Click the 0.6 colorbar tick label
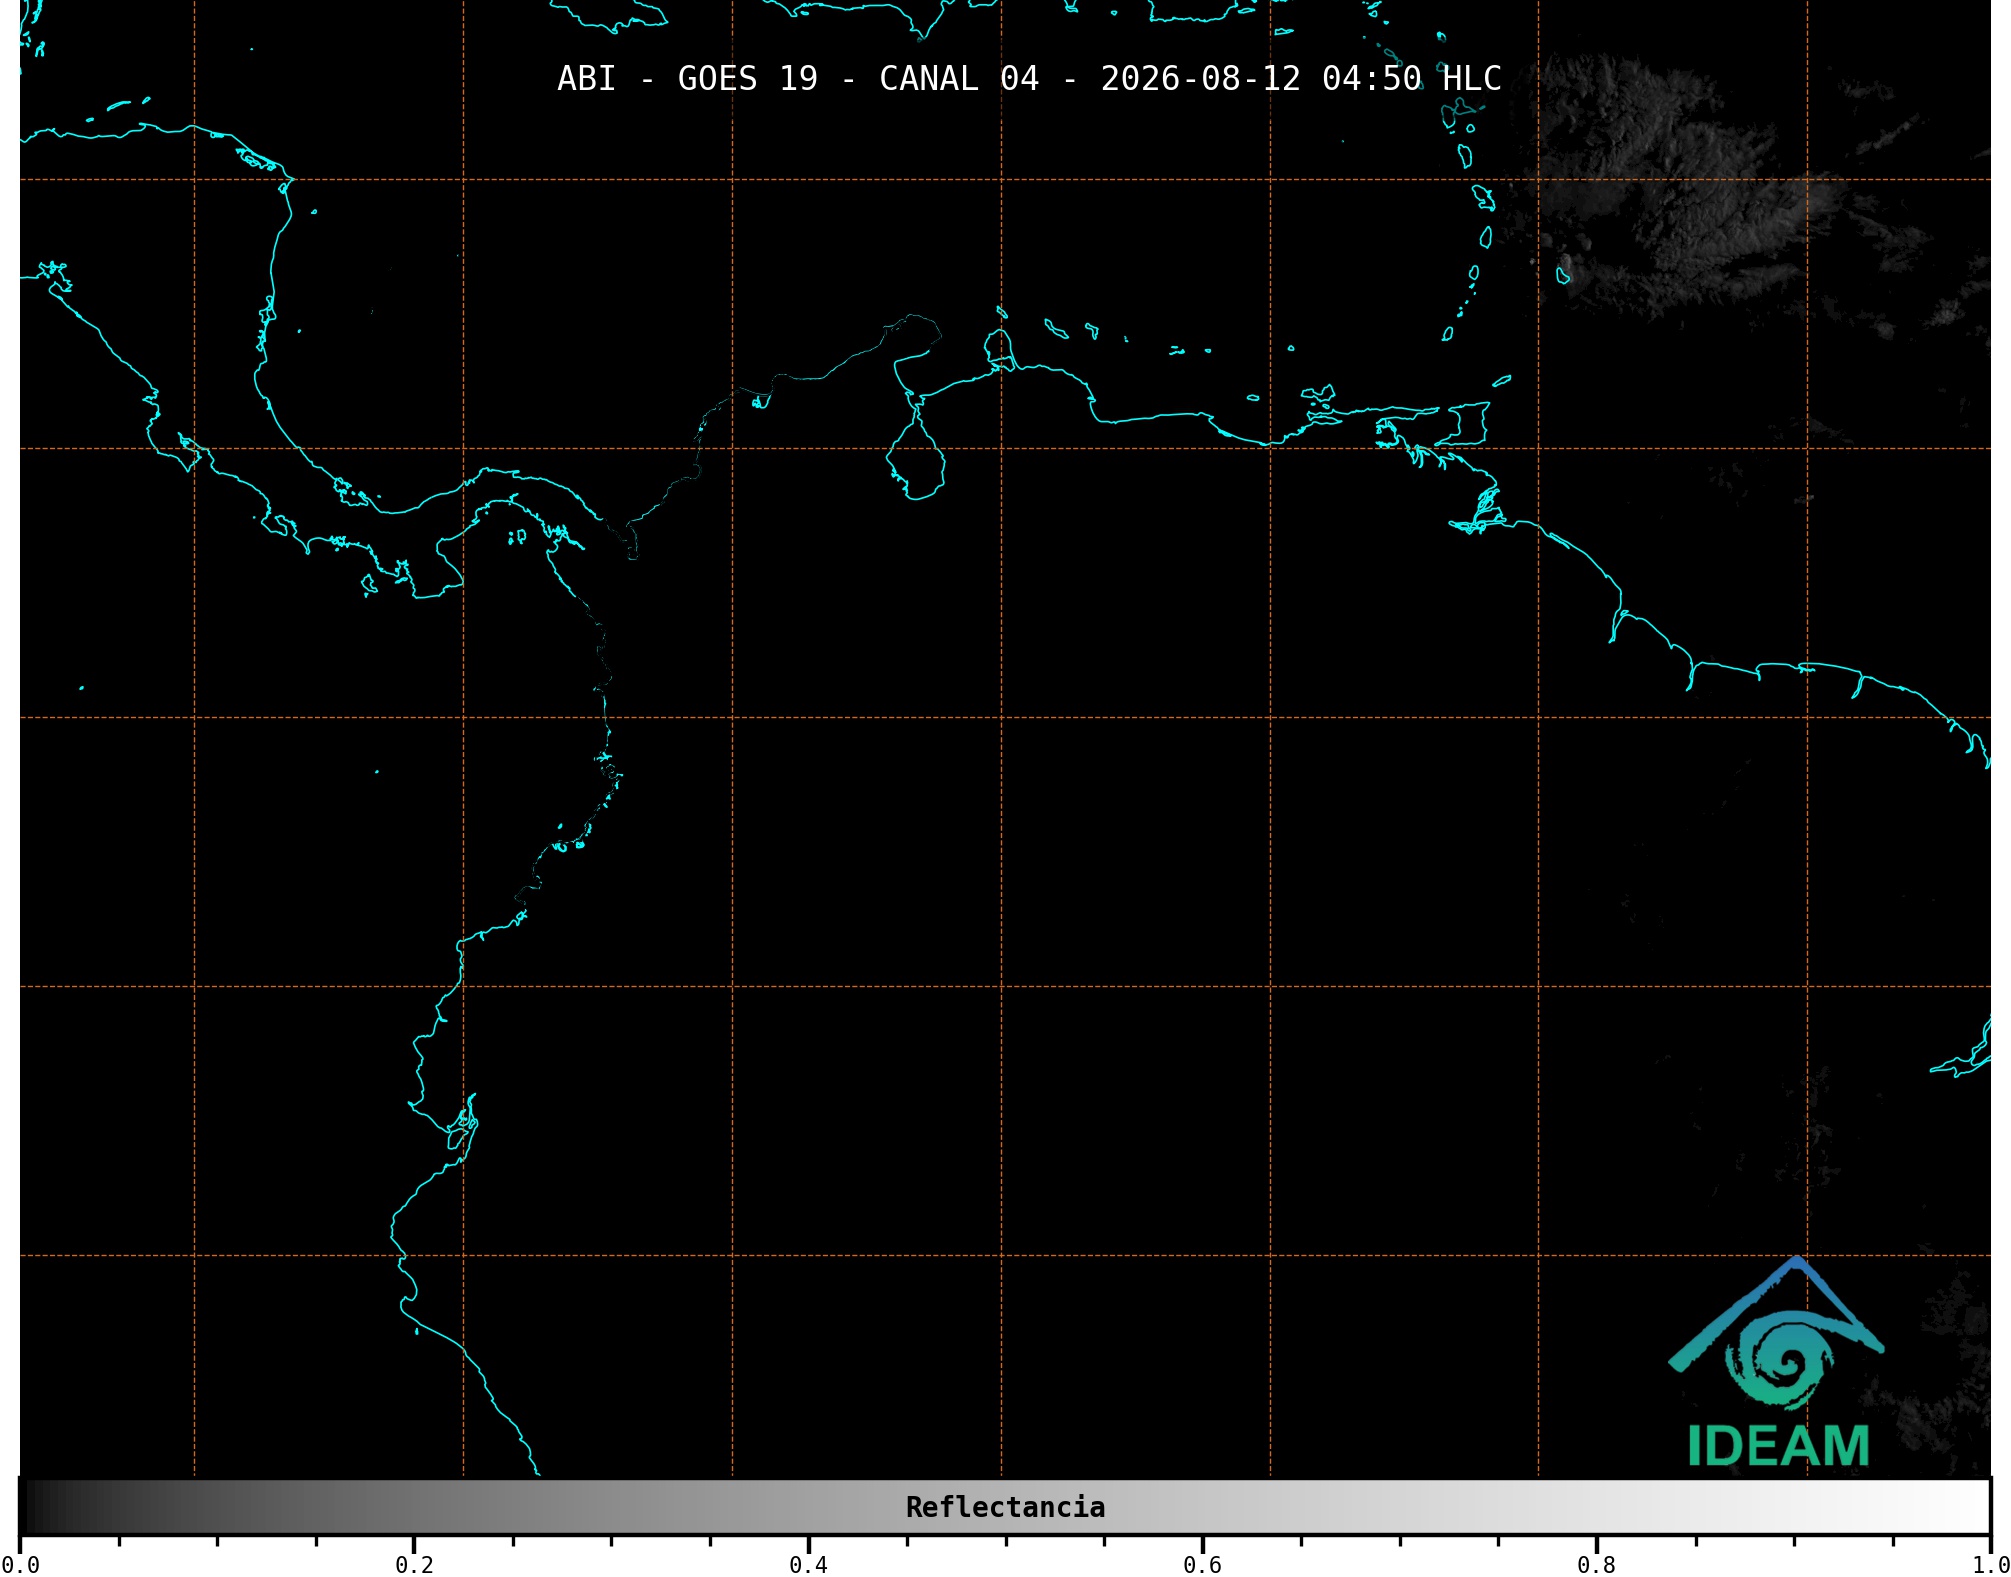Screen dimensions: 2011x1577 [1202, 1565]
